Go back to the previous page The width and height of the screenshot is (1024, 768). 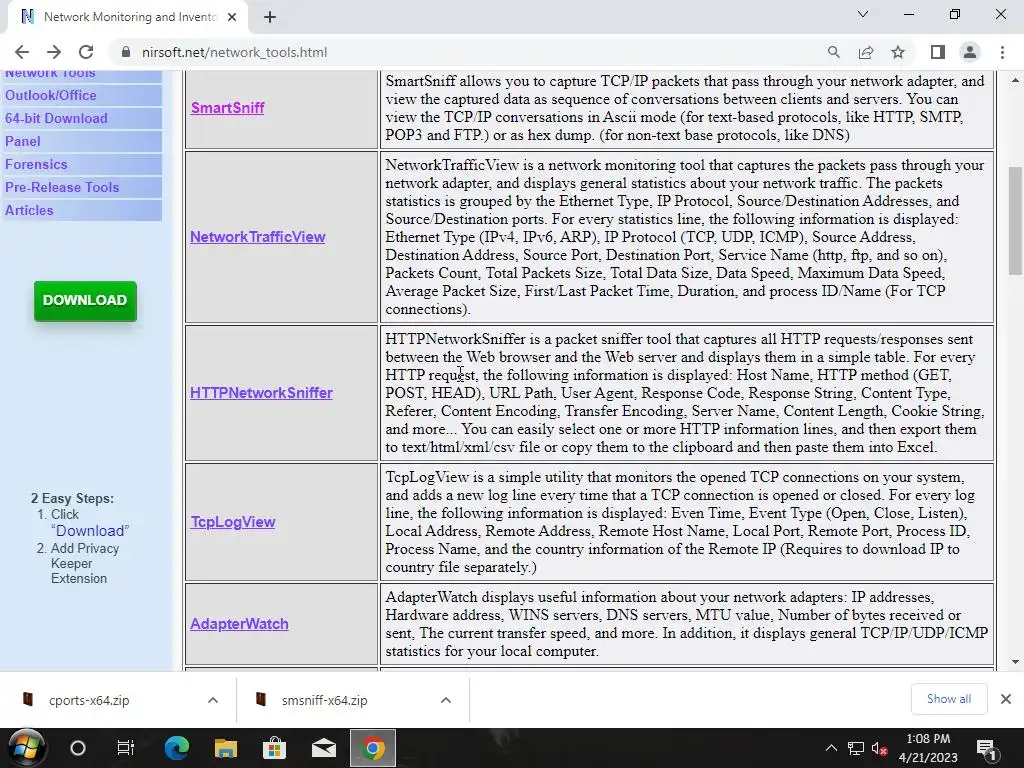pos(22,52)
